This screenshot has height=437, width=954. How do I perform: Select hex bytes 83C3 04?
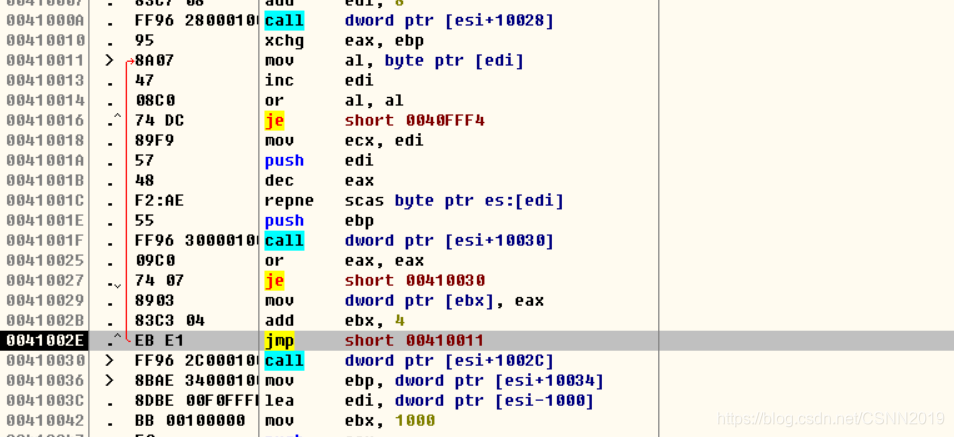point(170,321)
